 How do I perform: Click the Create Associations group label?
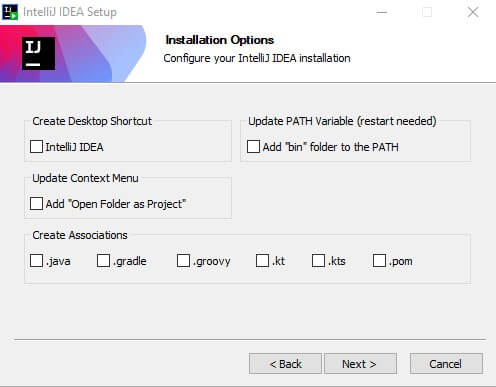point(80,235)
